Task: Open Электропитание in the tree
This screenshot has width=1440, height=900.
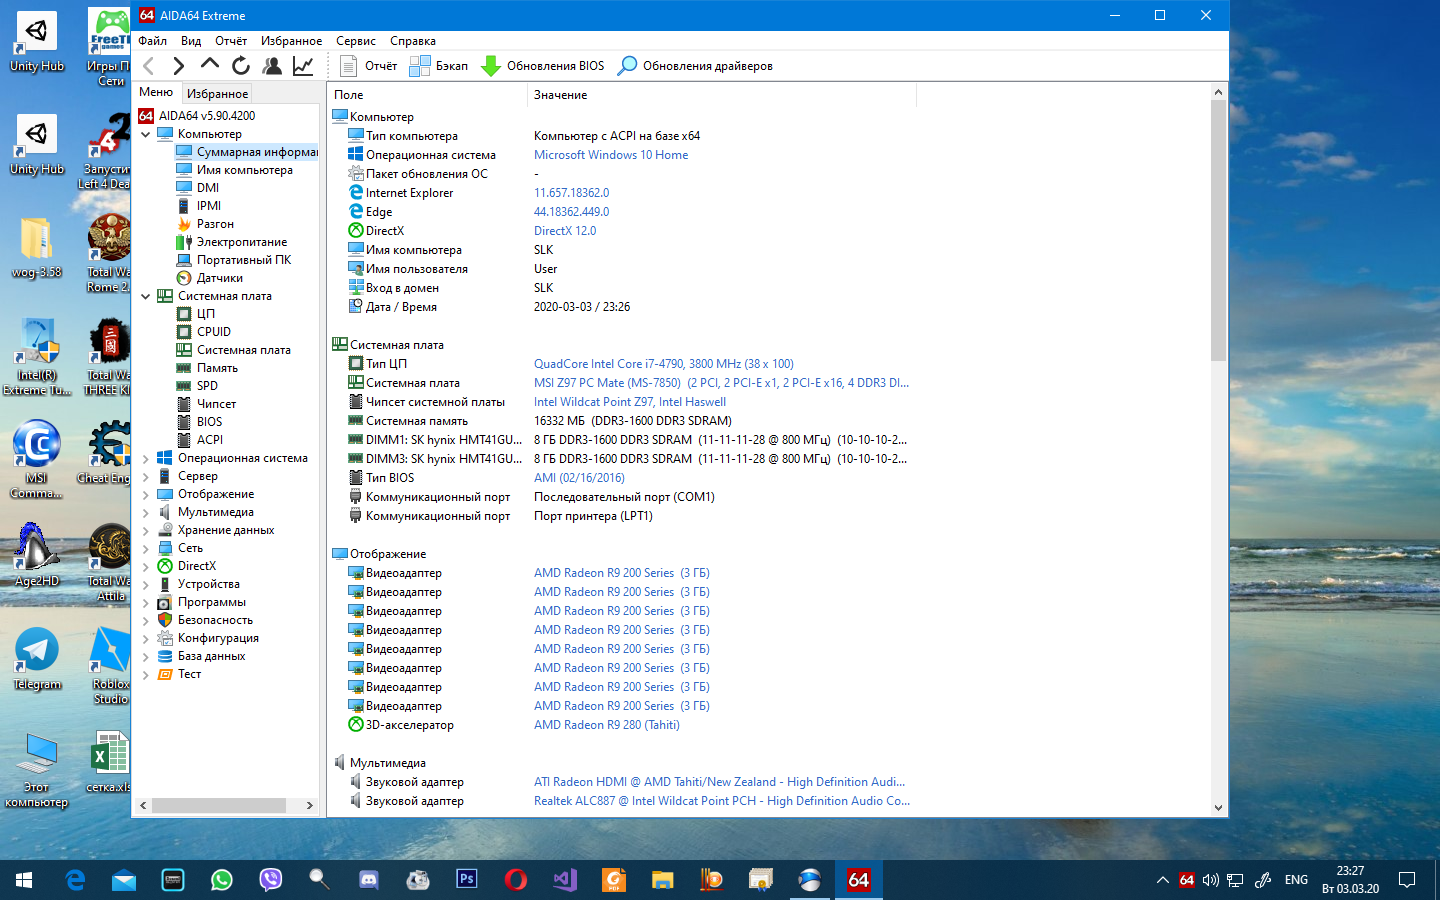Action: [x=232, y=242]
